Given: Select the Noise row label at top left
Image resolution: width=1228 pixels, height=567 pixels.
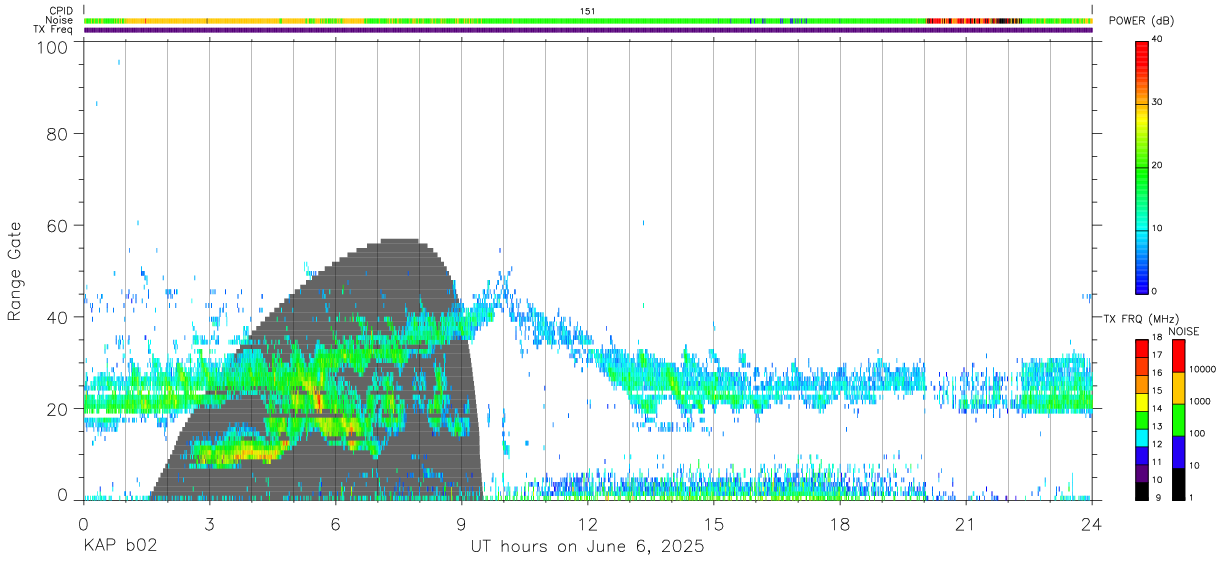Looking at the screenshot, I should [x=59, y=20].
